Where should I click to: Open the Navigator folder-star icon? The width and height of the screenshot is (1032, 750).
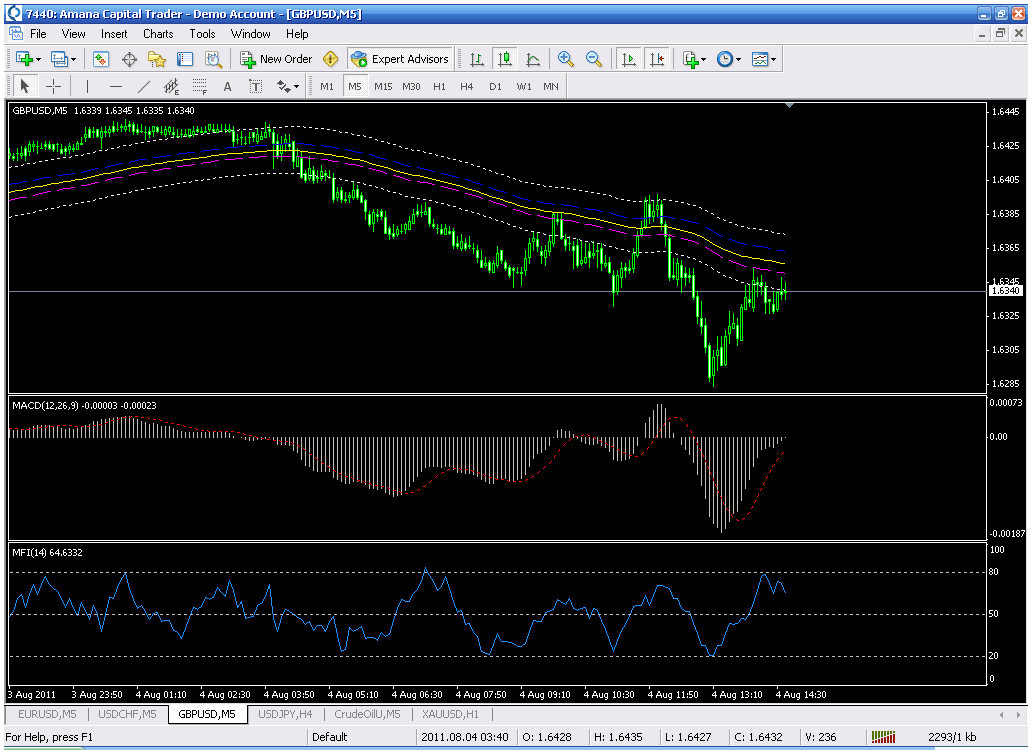coord(157,59)
